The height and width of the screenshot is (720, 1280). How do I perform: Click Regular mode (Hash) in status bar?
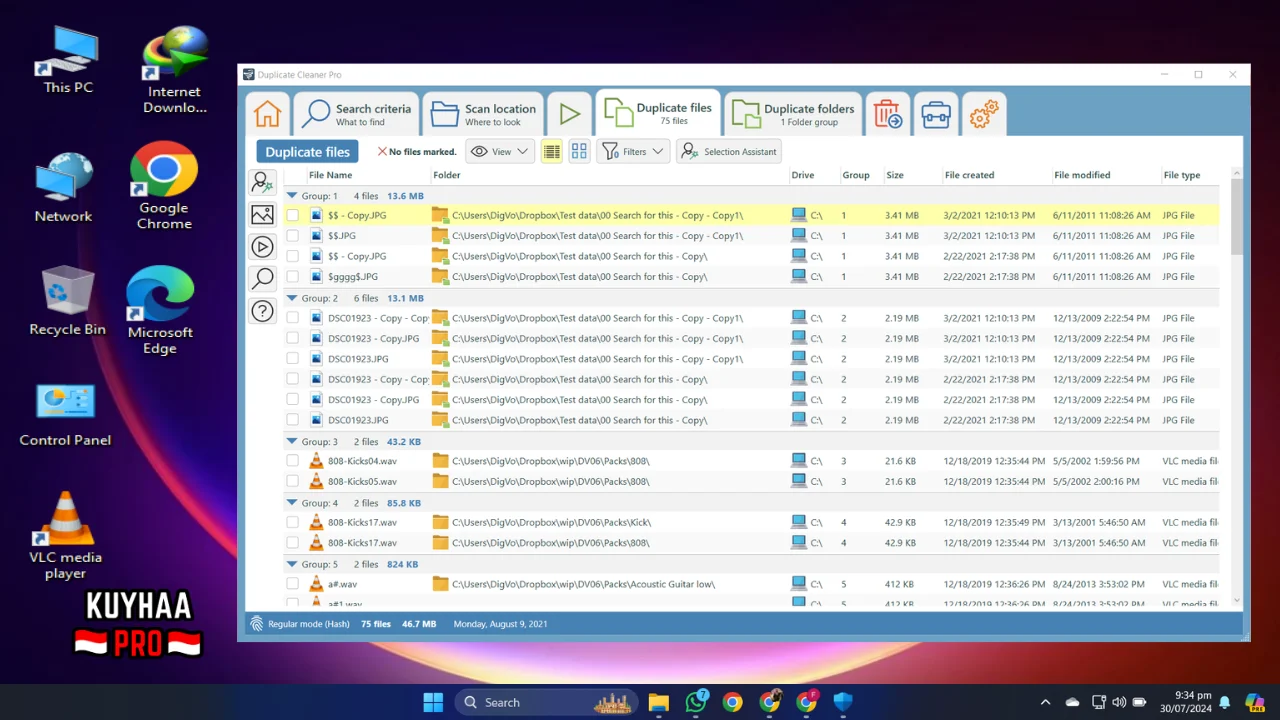[x=309, y=624]
